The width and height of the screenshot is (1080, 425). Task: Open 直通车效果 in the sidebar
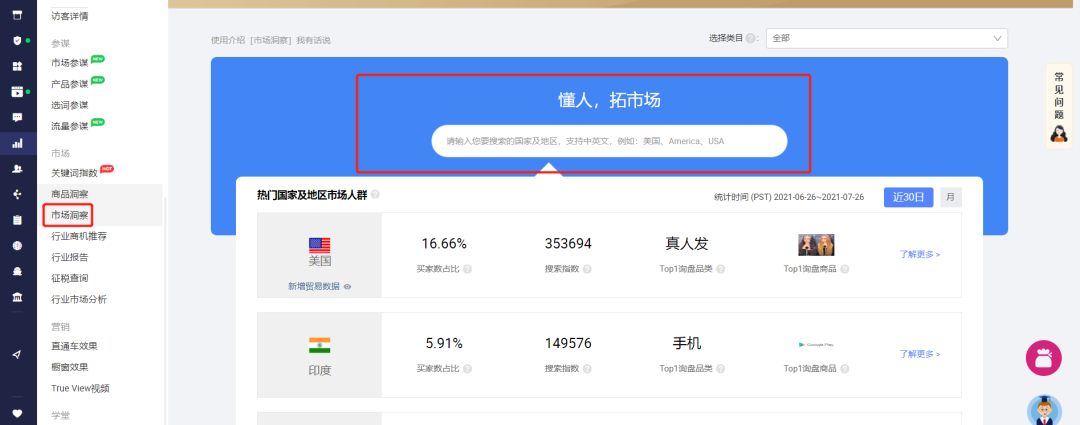pos(74,346)
